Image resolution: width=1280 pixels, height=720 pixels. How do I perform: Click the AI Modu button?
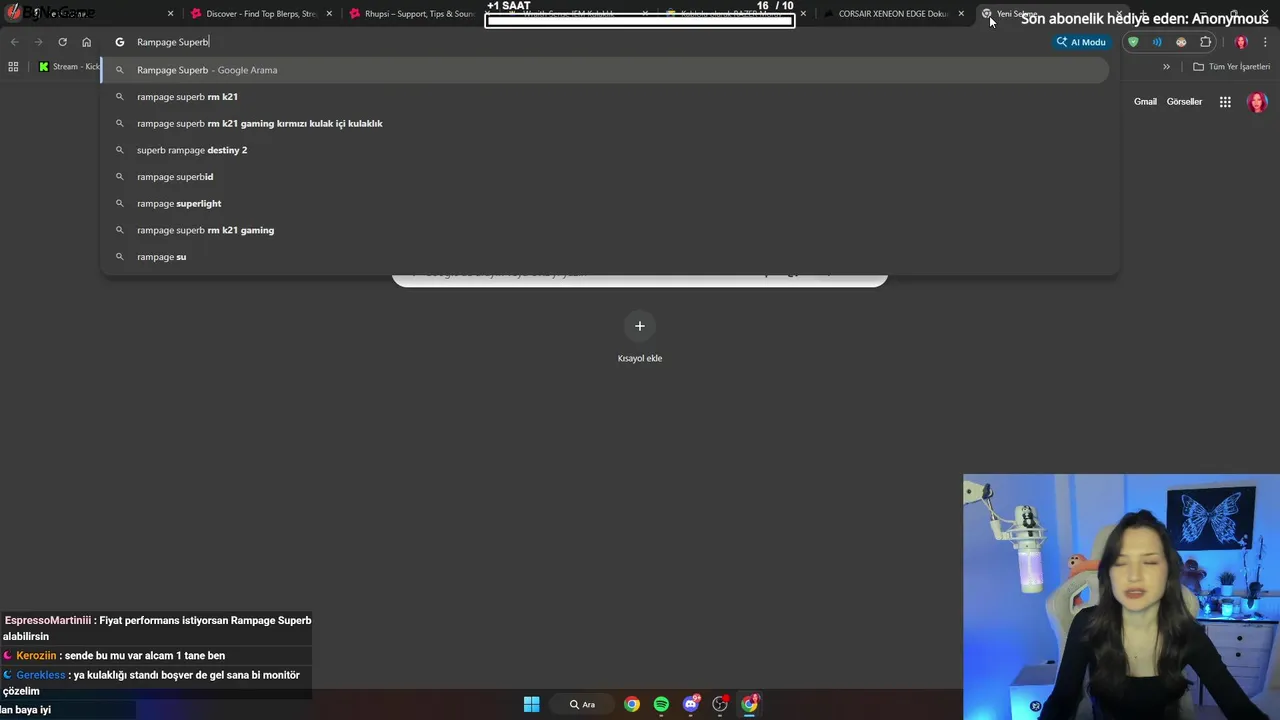[1081, 42]
